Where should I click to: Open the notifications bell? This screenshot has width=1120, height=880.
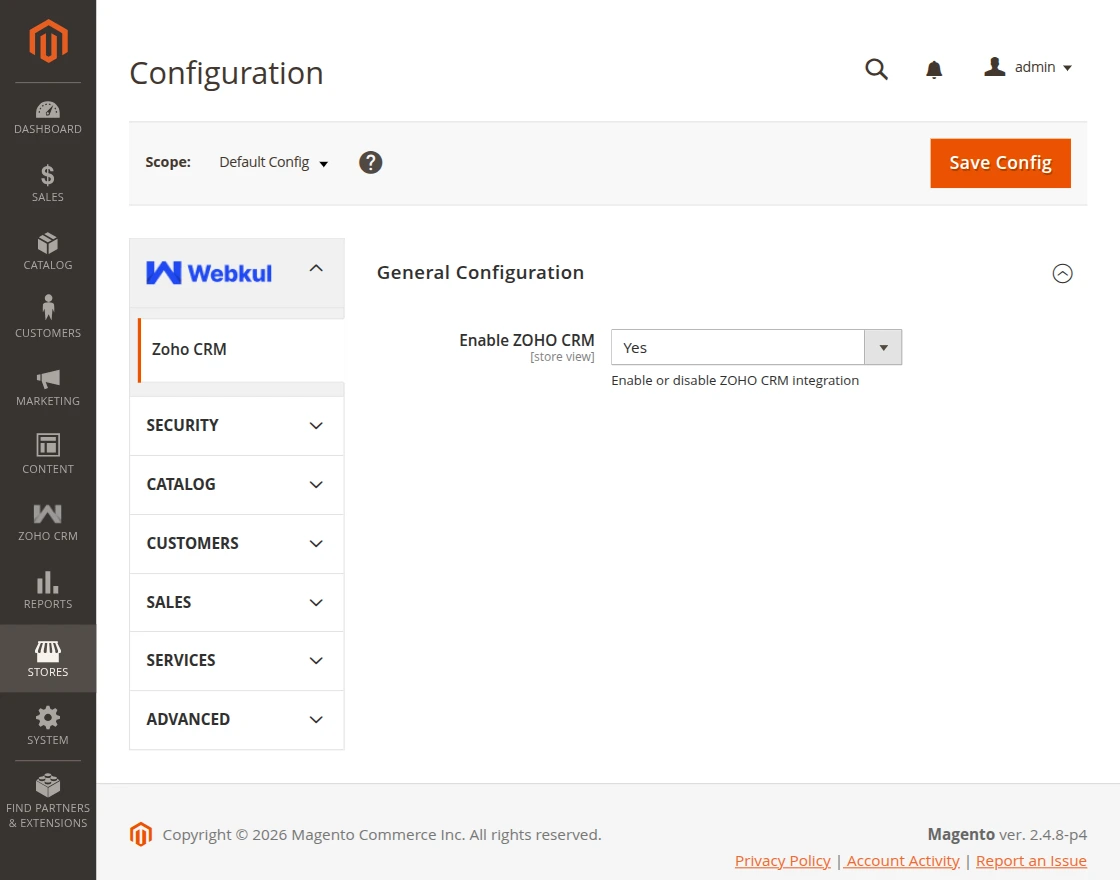pos(934,69)
